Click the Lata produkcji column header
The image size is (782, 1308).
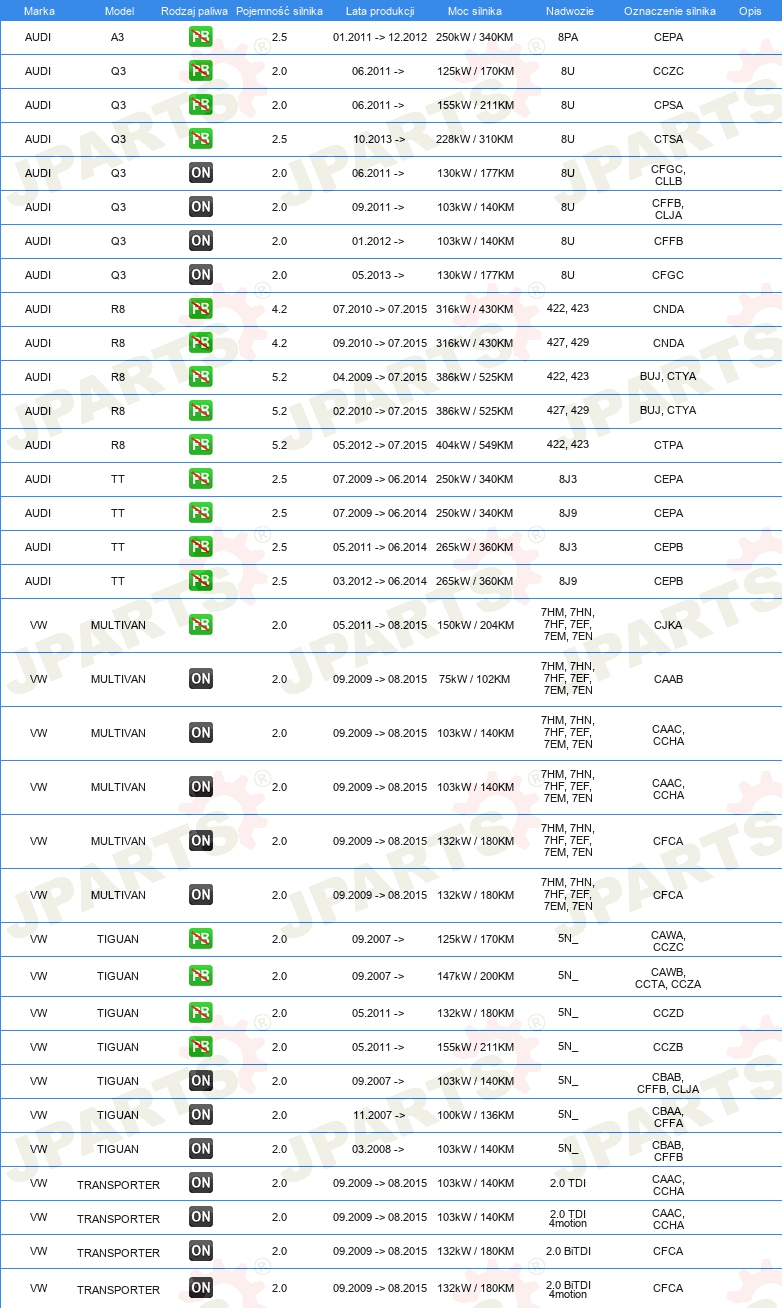tap(380, 10)
